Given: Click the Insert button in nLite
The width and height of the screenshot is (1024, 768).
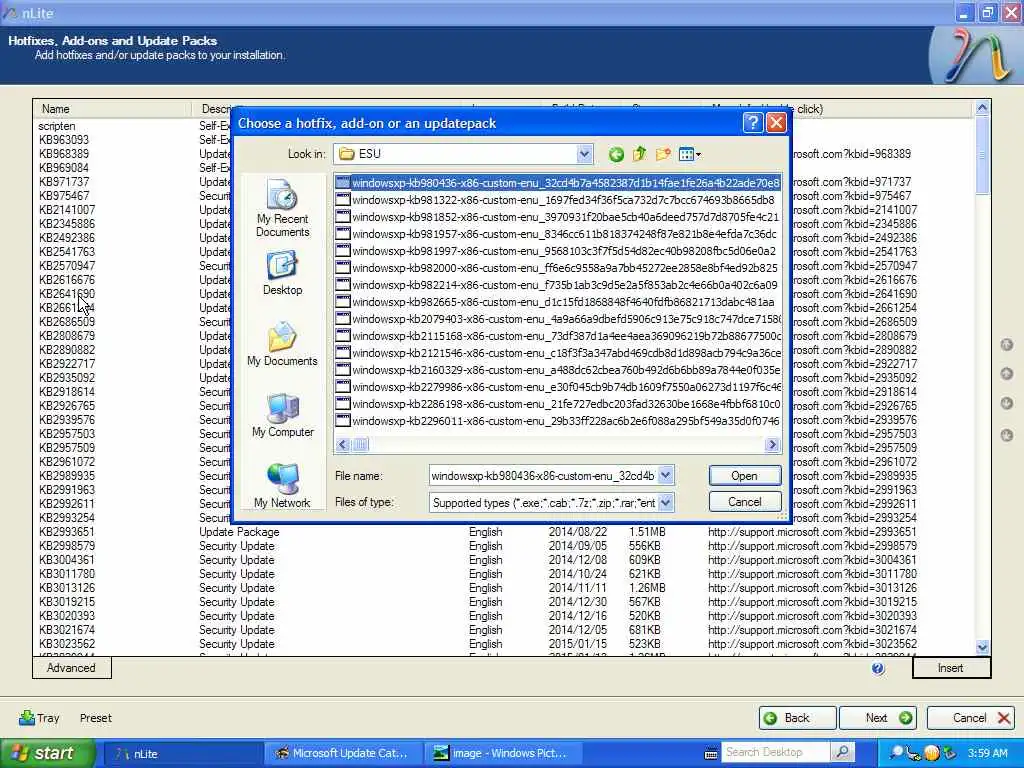Looking at the screenshot, I should click(x=951, y=667).
